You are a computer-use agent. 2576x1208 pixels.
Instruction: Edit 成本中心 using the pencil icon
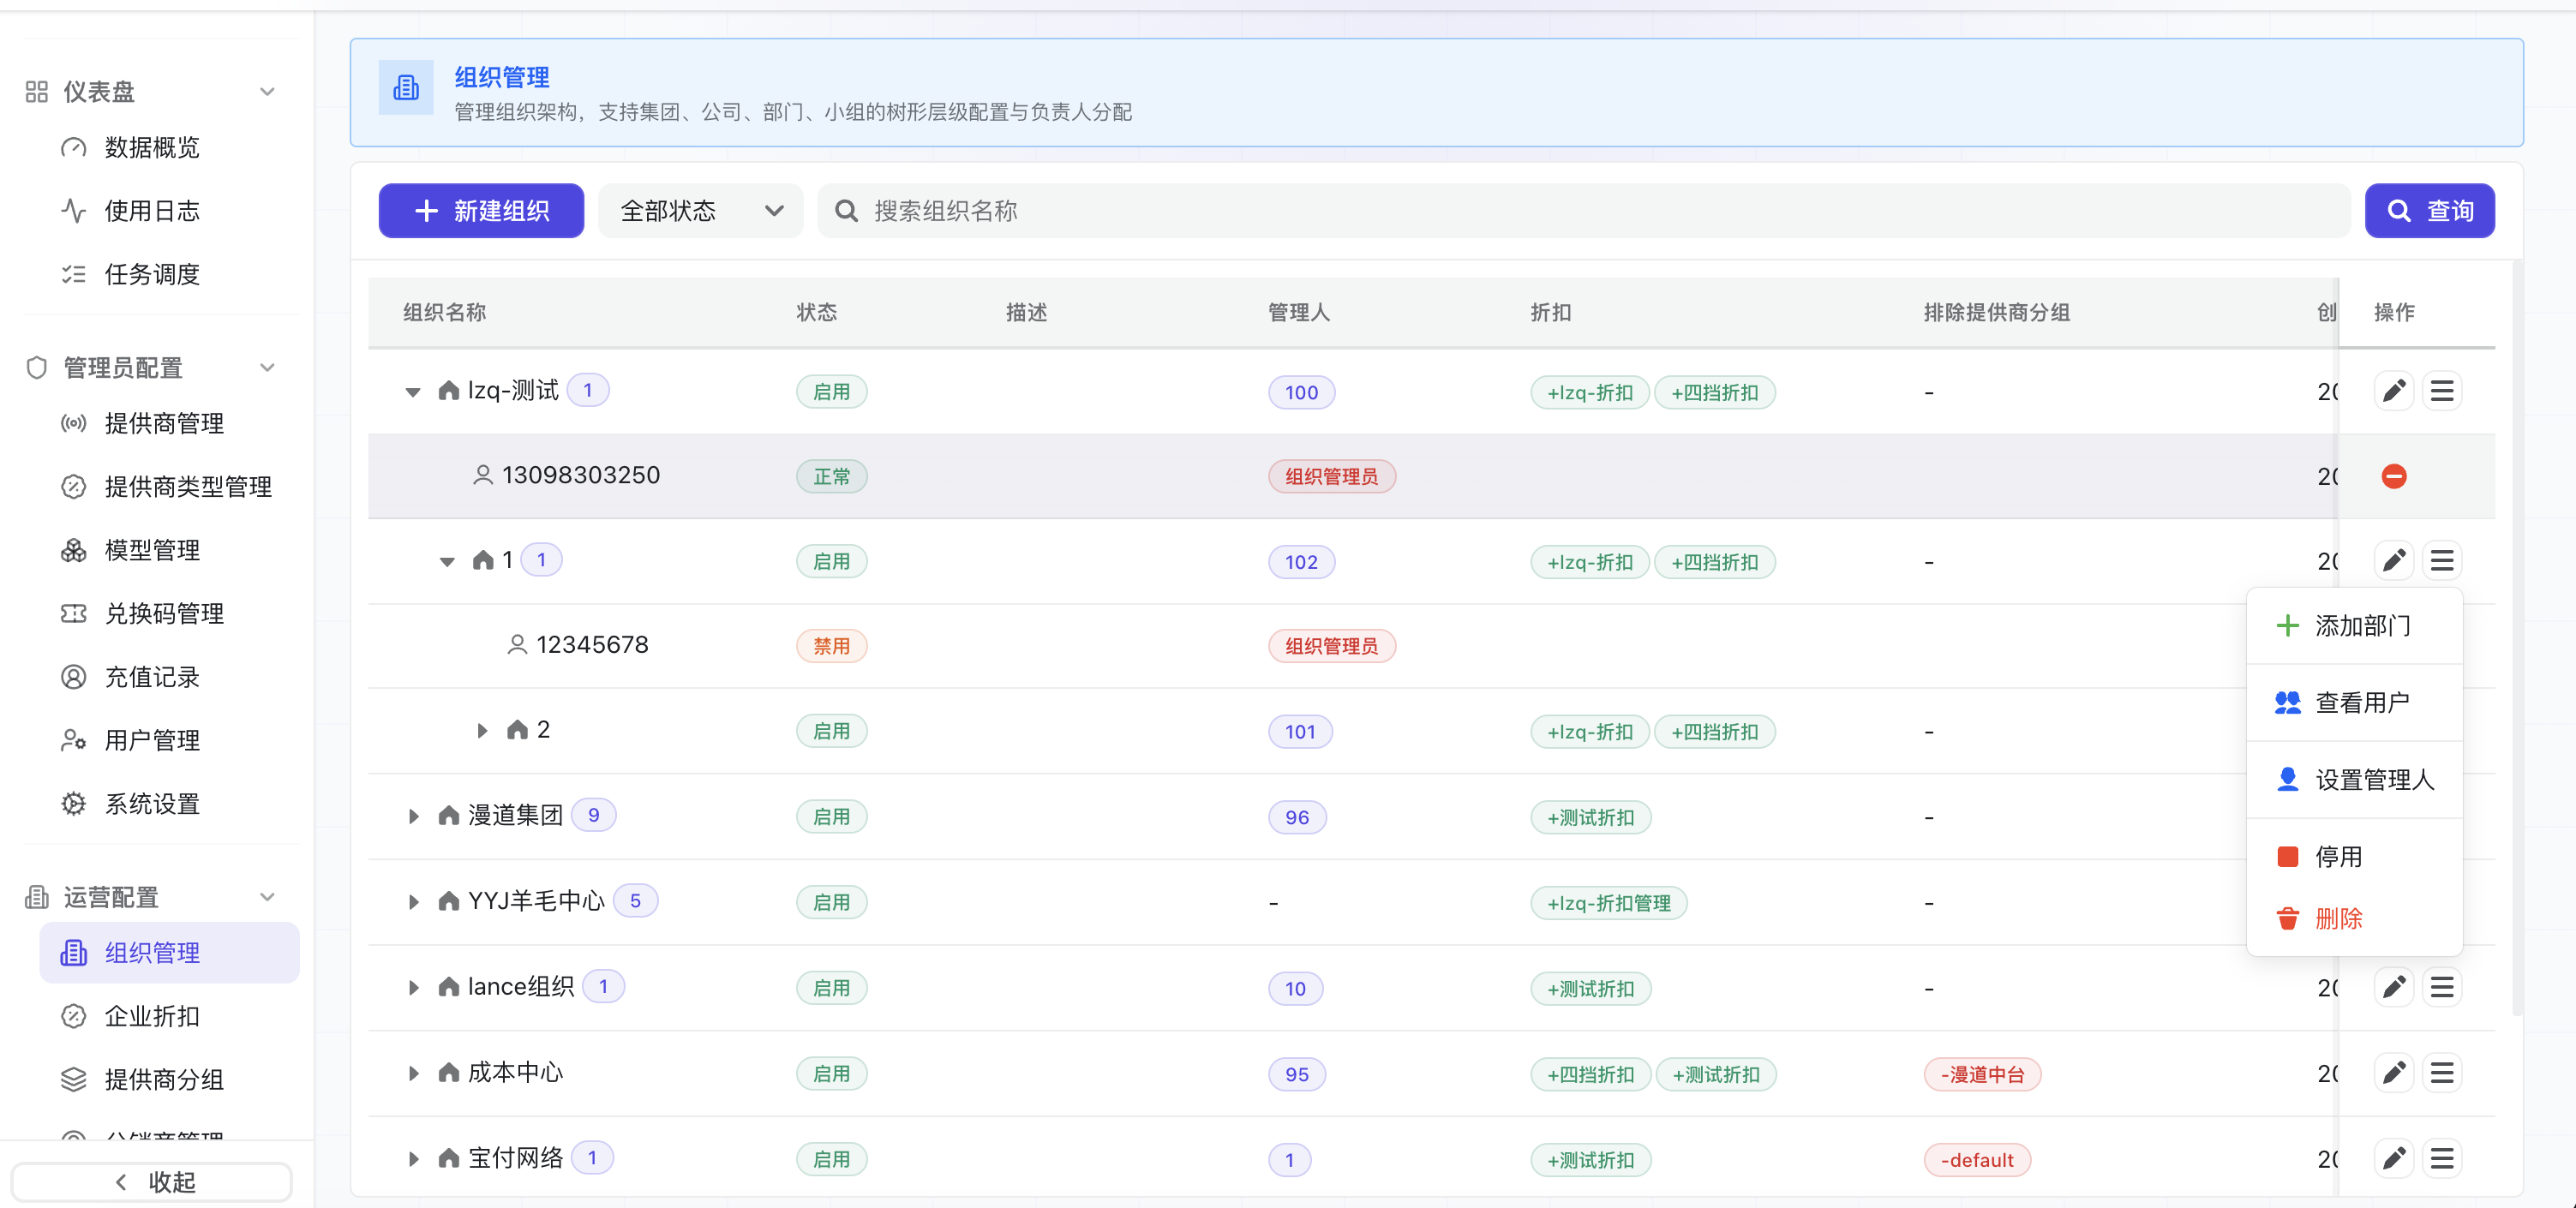coord(2394,1074)
